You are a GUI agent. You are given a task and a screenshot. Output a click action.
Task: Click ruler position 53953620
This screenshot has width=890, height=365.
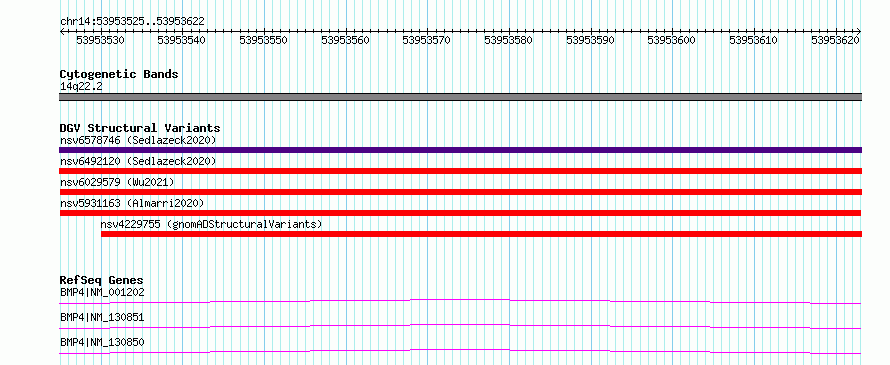(x=836, y=40)
